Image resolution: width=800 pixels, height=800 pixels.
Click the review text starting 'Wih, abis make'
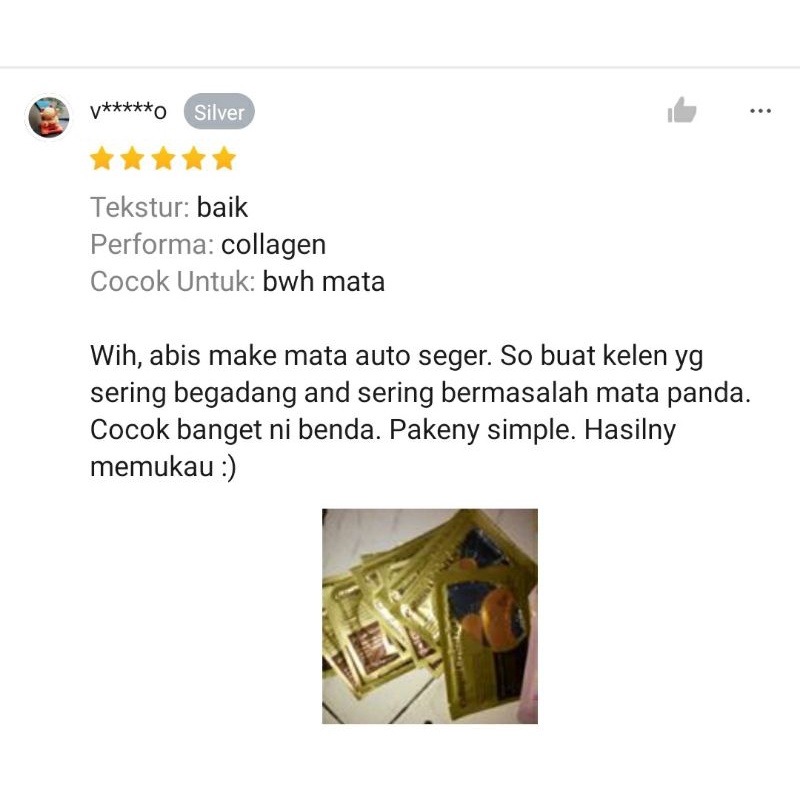tap(420, 411)
